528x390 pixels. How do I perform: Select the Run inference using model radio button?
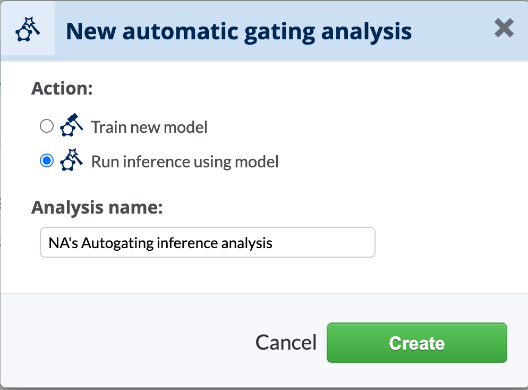[46, 160]
